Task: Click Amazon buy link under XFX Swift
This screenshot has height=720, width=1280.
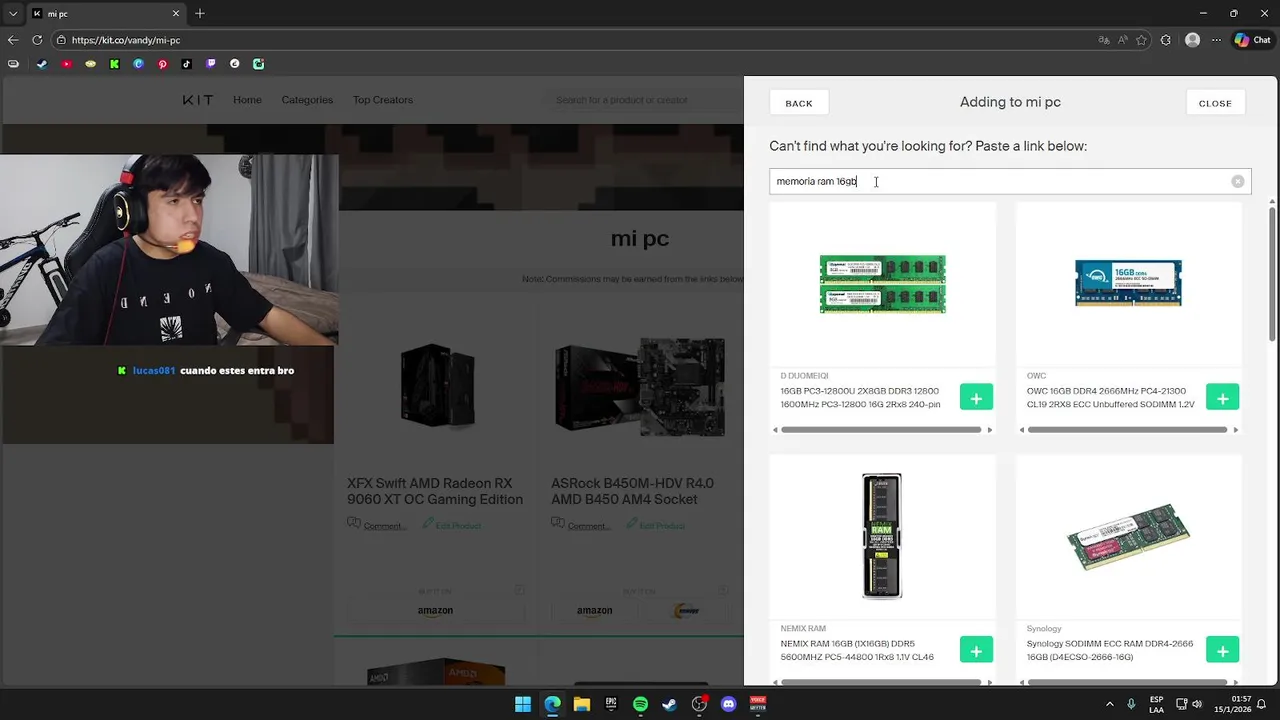Action: 435,610
